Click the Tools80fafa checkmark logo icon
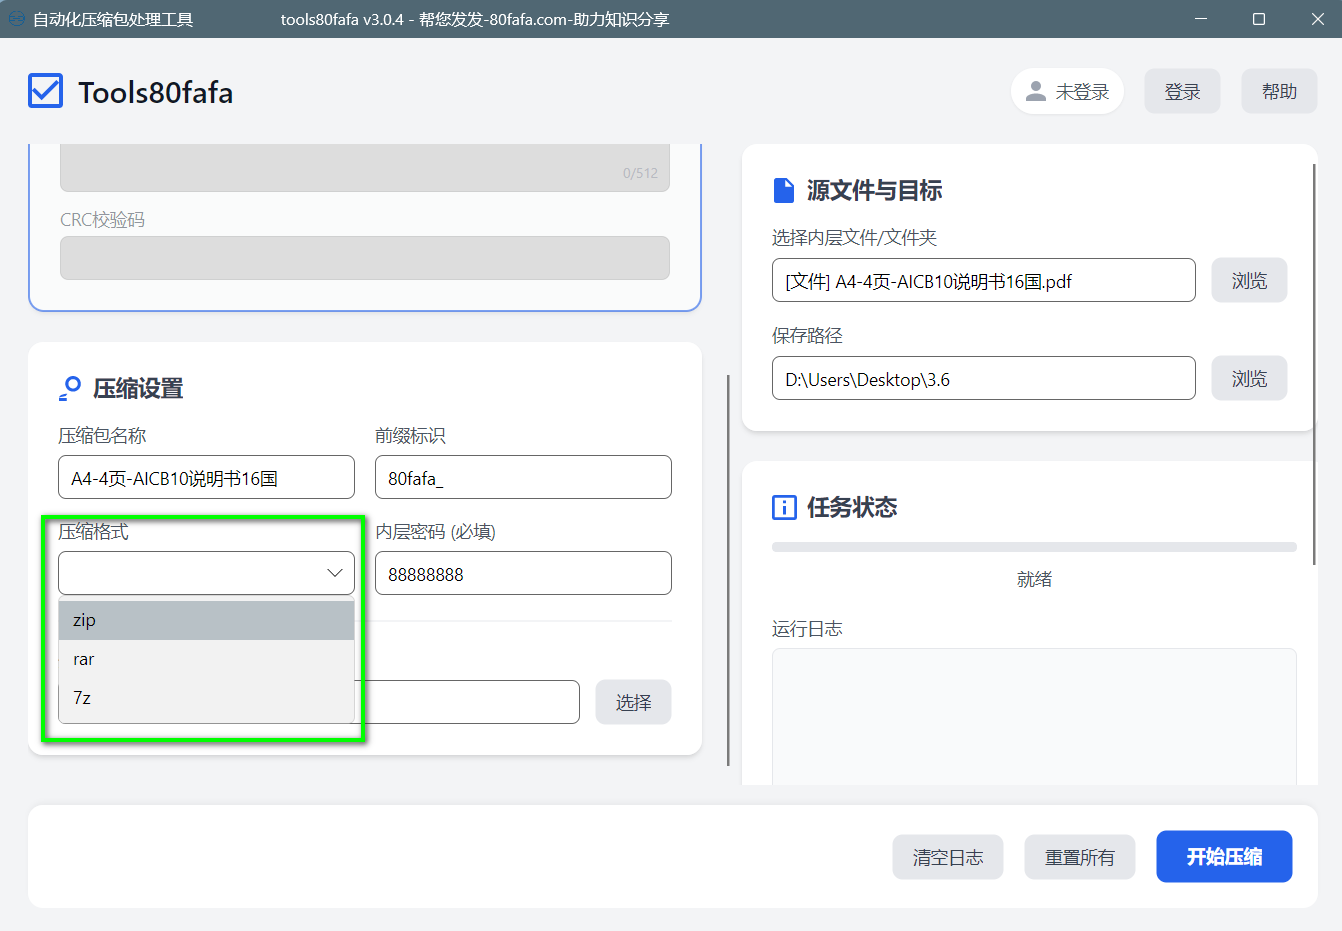This screenshot has height=931, width=1342. pos(46,91)
